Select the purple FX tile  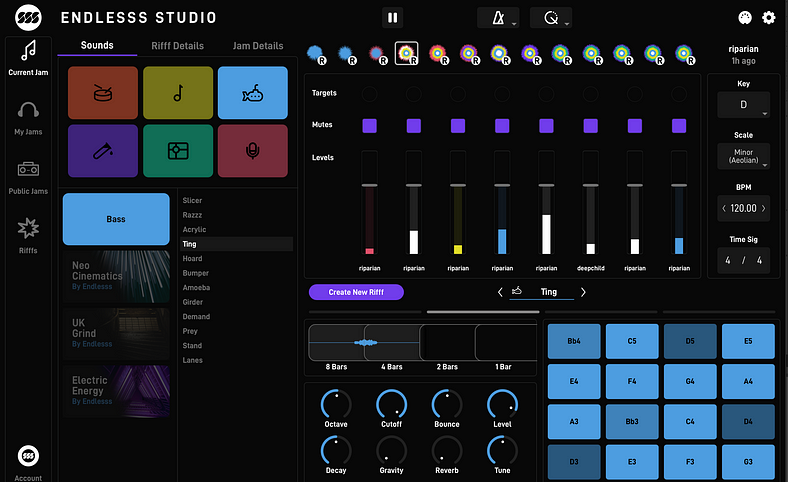click(103, 151)
